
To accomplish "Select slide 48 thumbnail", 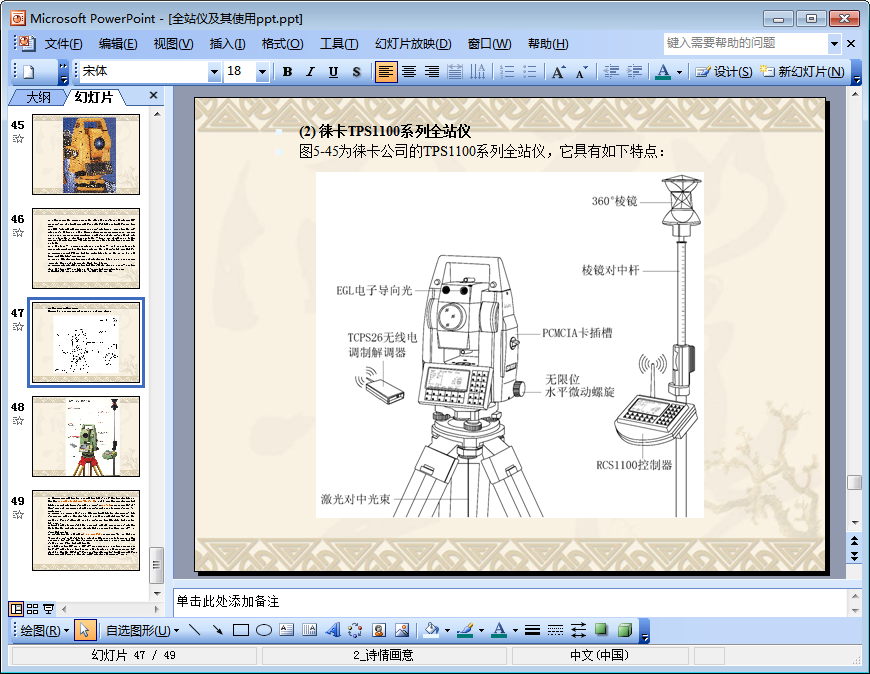I will [x=86, y=436].
